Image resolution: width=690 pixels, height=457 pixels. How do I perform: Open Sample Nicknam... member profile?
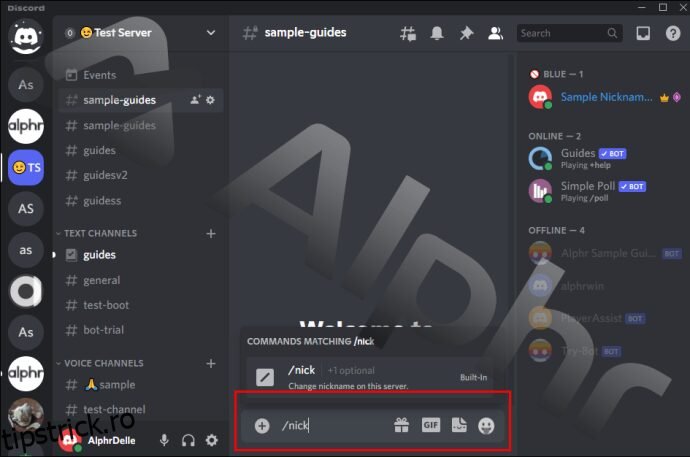pyautogui.click(x=604, y=97)
